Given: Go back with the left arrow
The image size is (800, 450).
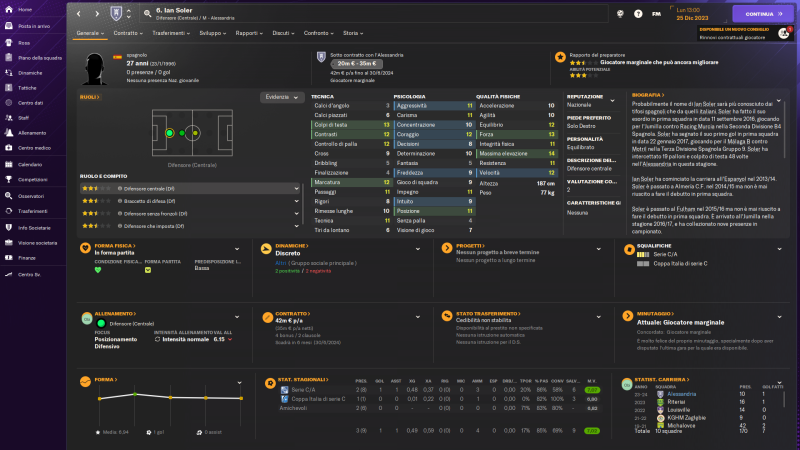Looking at the screenshot, I should [79, 14].
